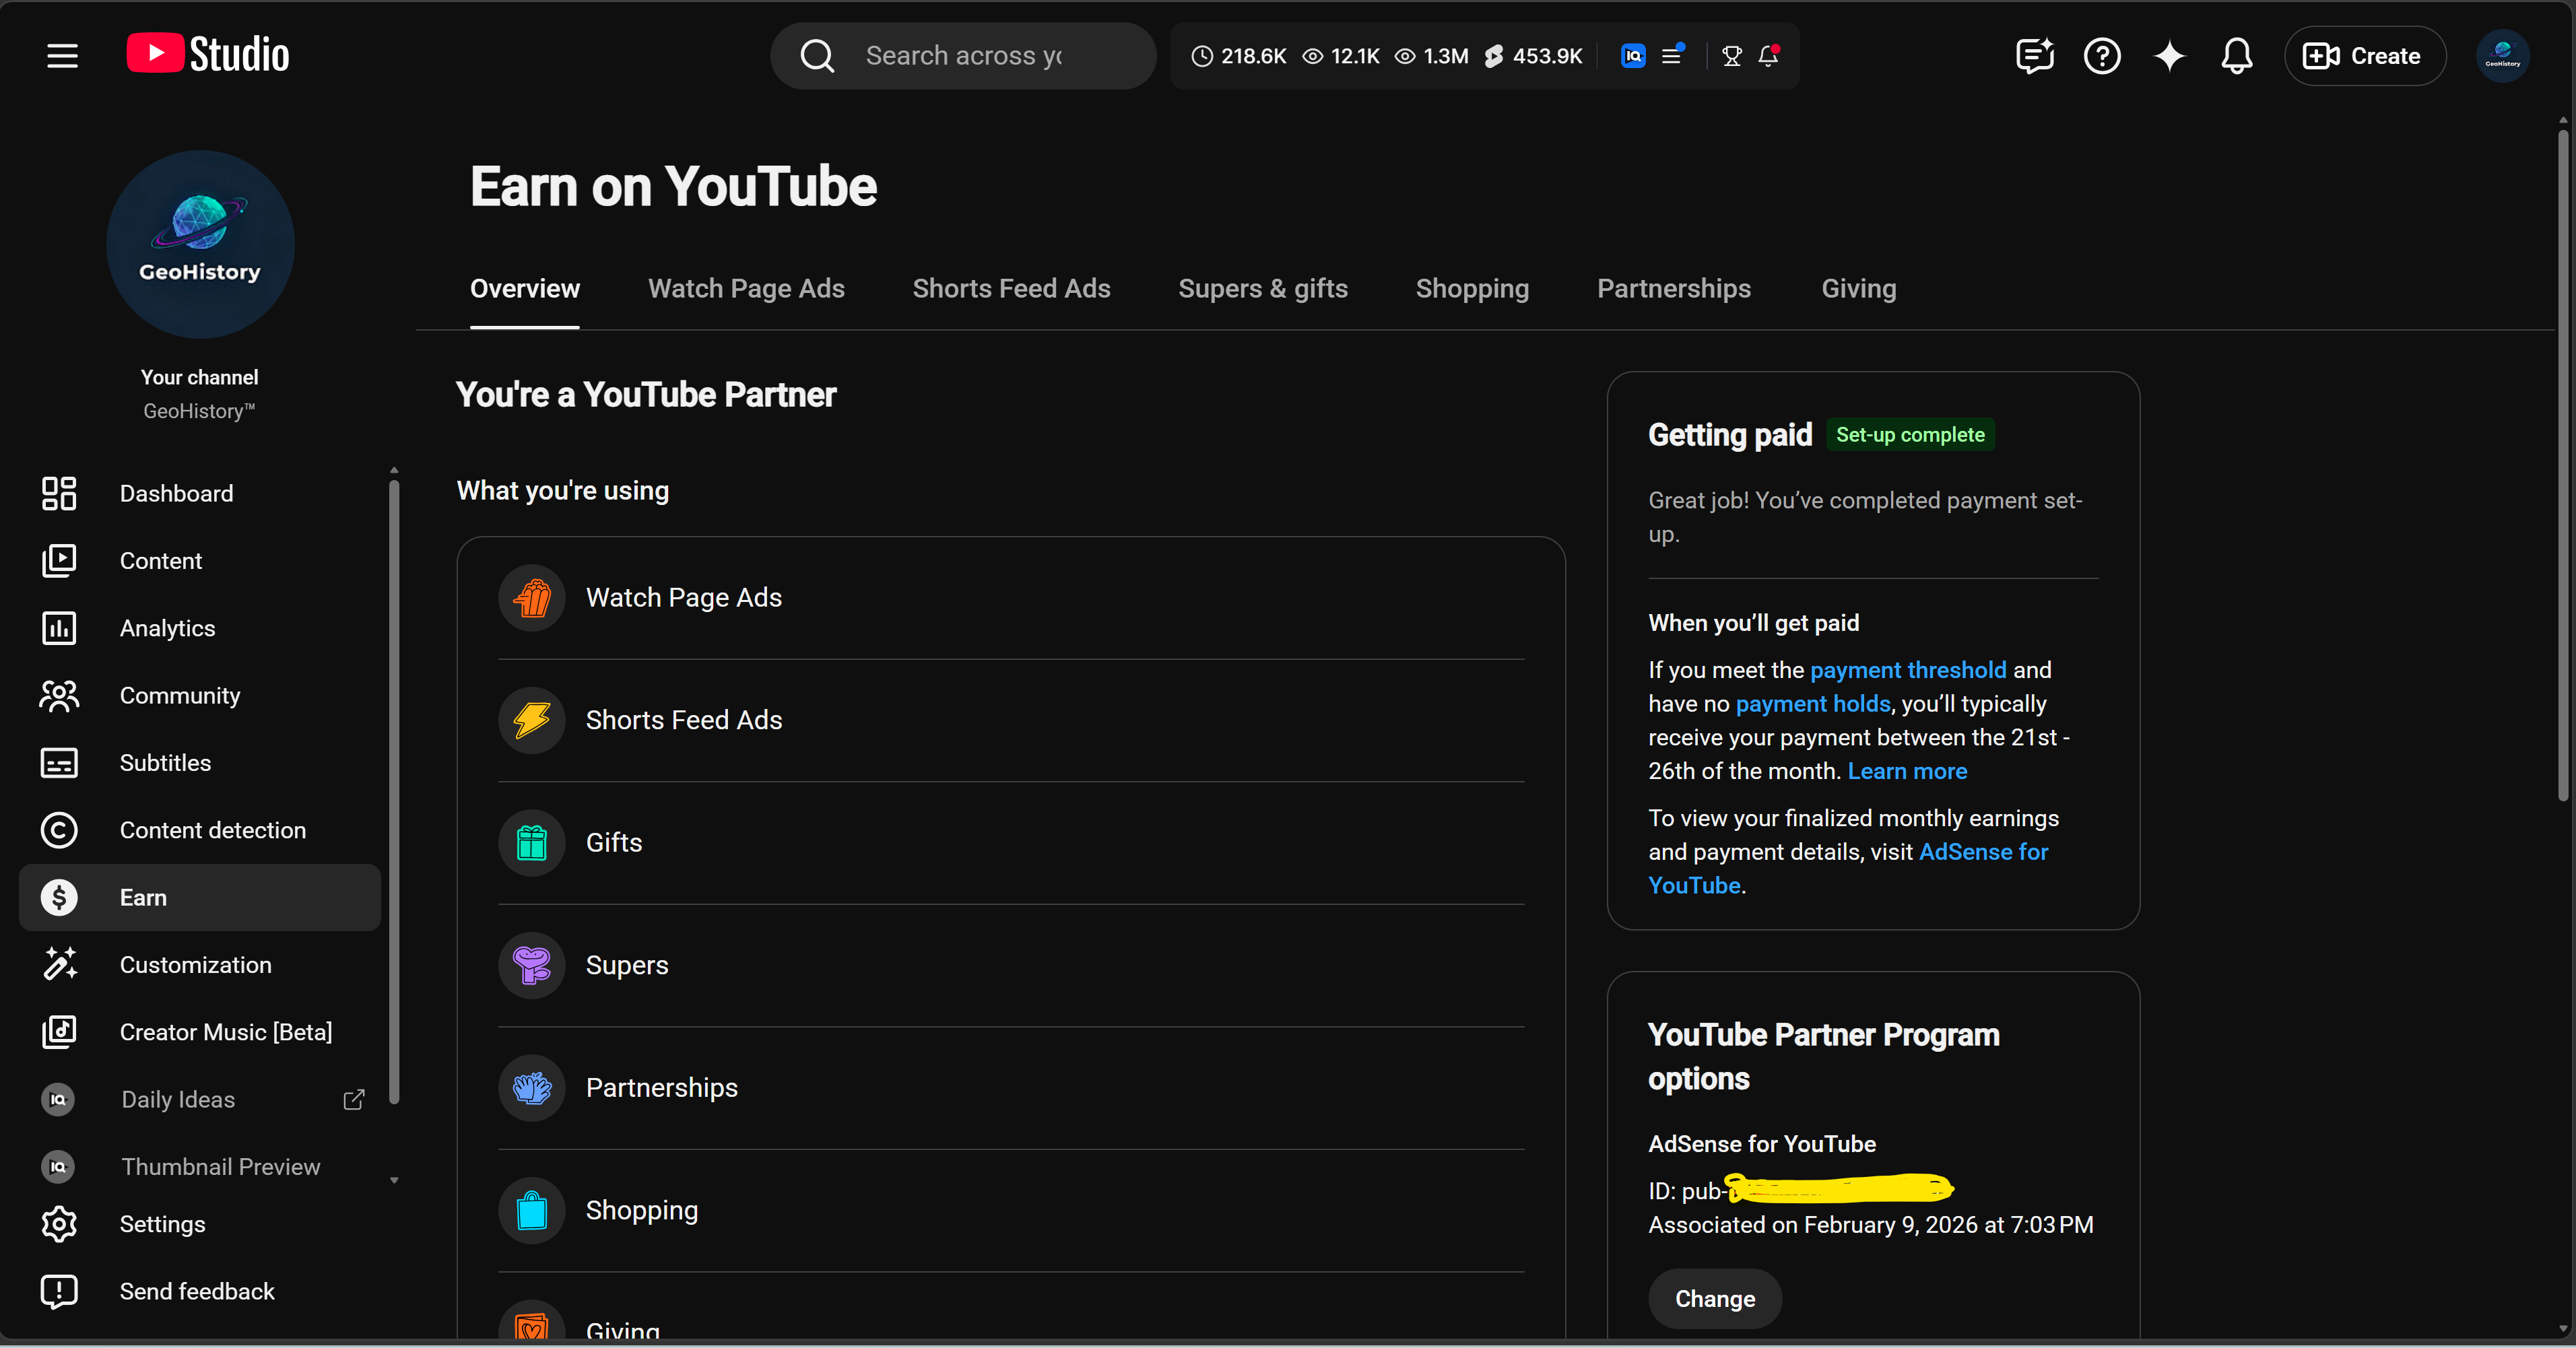Go to Dashboard in sidebar
2576x1348 pixels.
pos(200,493)
